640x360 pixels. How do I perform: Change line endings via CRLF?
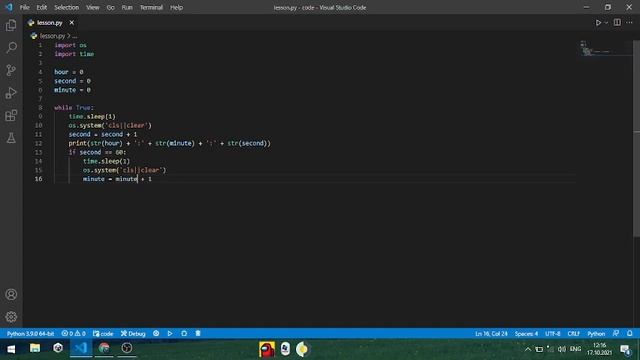573,333
